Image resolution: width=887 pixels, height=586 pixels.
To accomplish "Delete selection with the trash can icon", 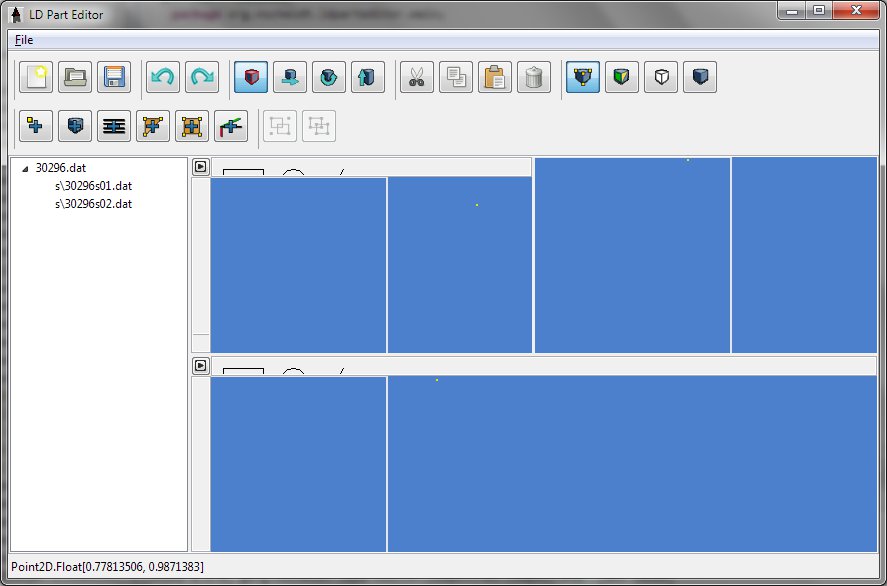I will pos(534,77).
